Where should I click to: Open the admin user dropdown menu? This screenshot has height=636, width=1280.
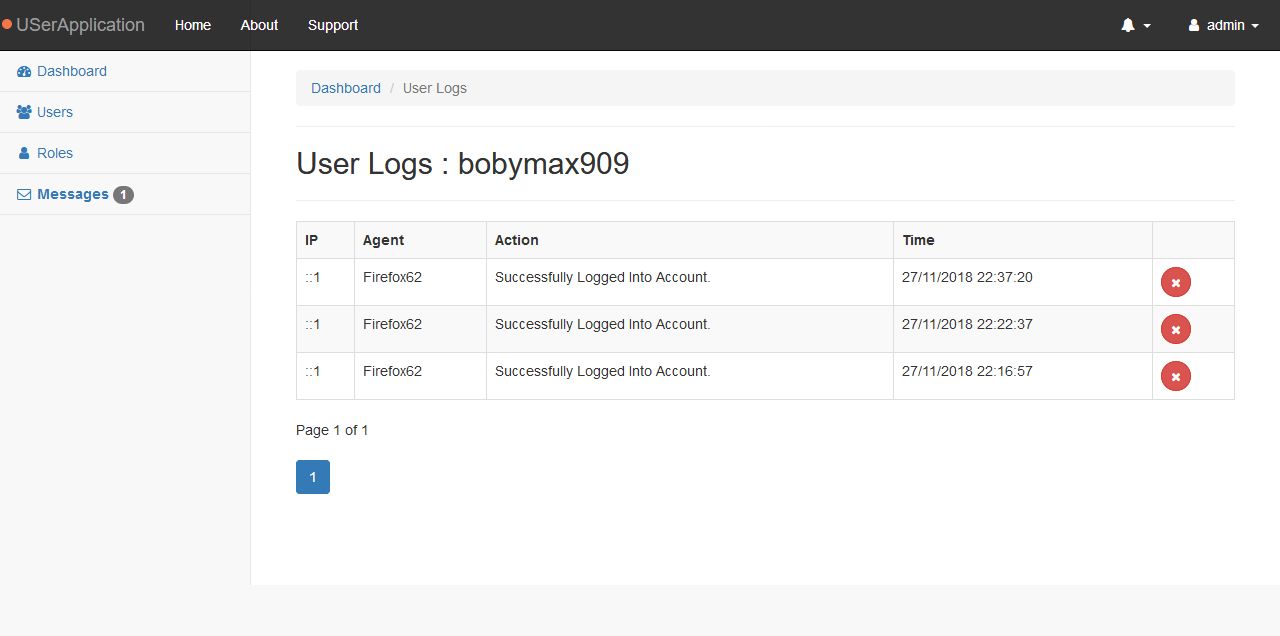point(1223,26)
